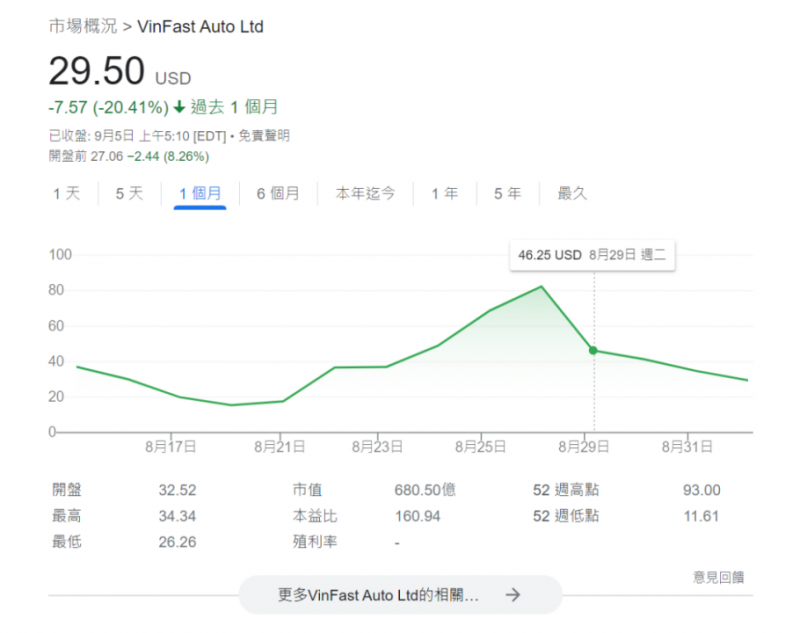Click the 開盤 value 32.52
Screen dimensions: 800x633
177,490
